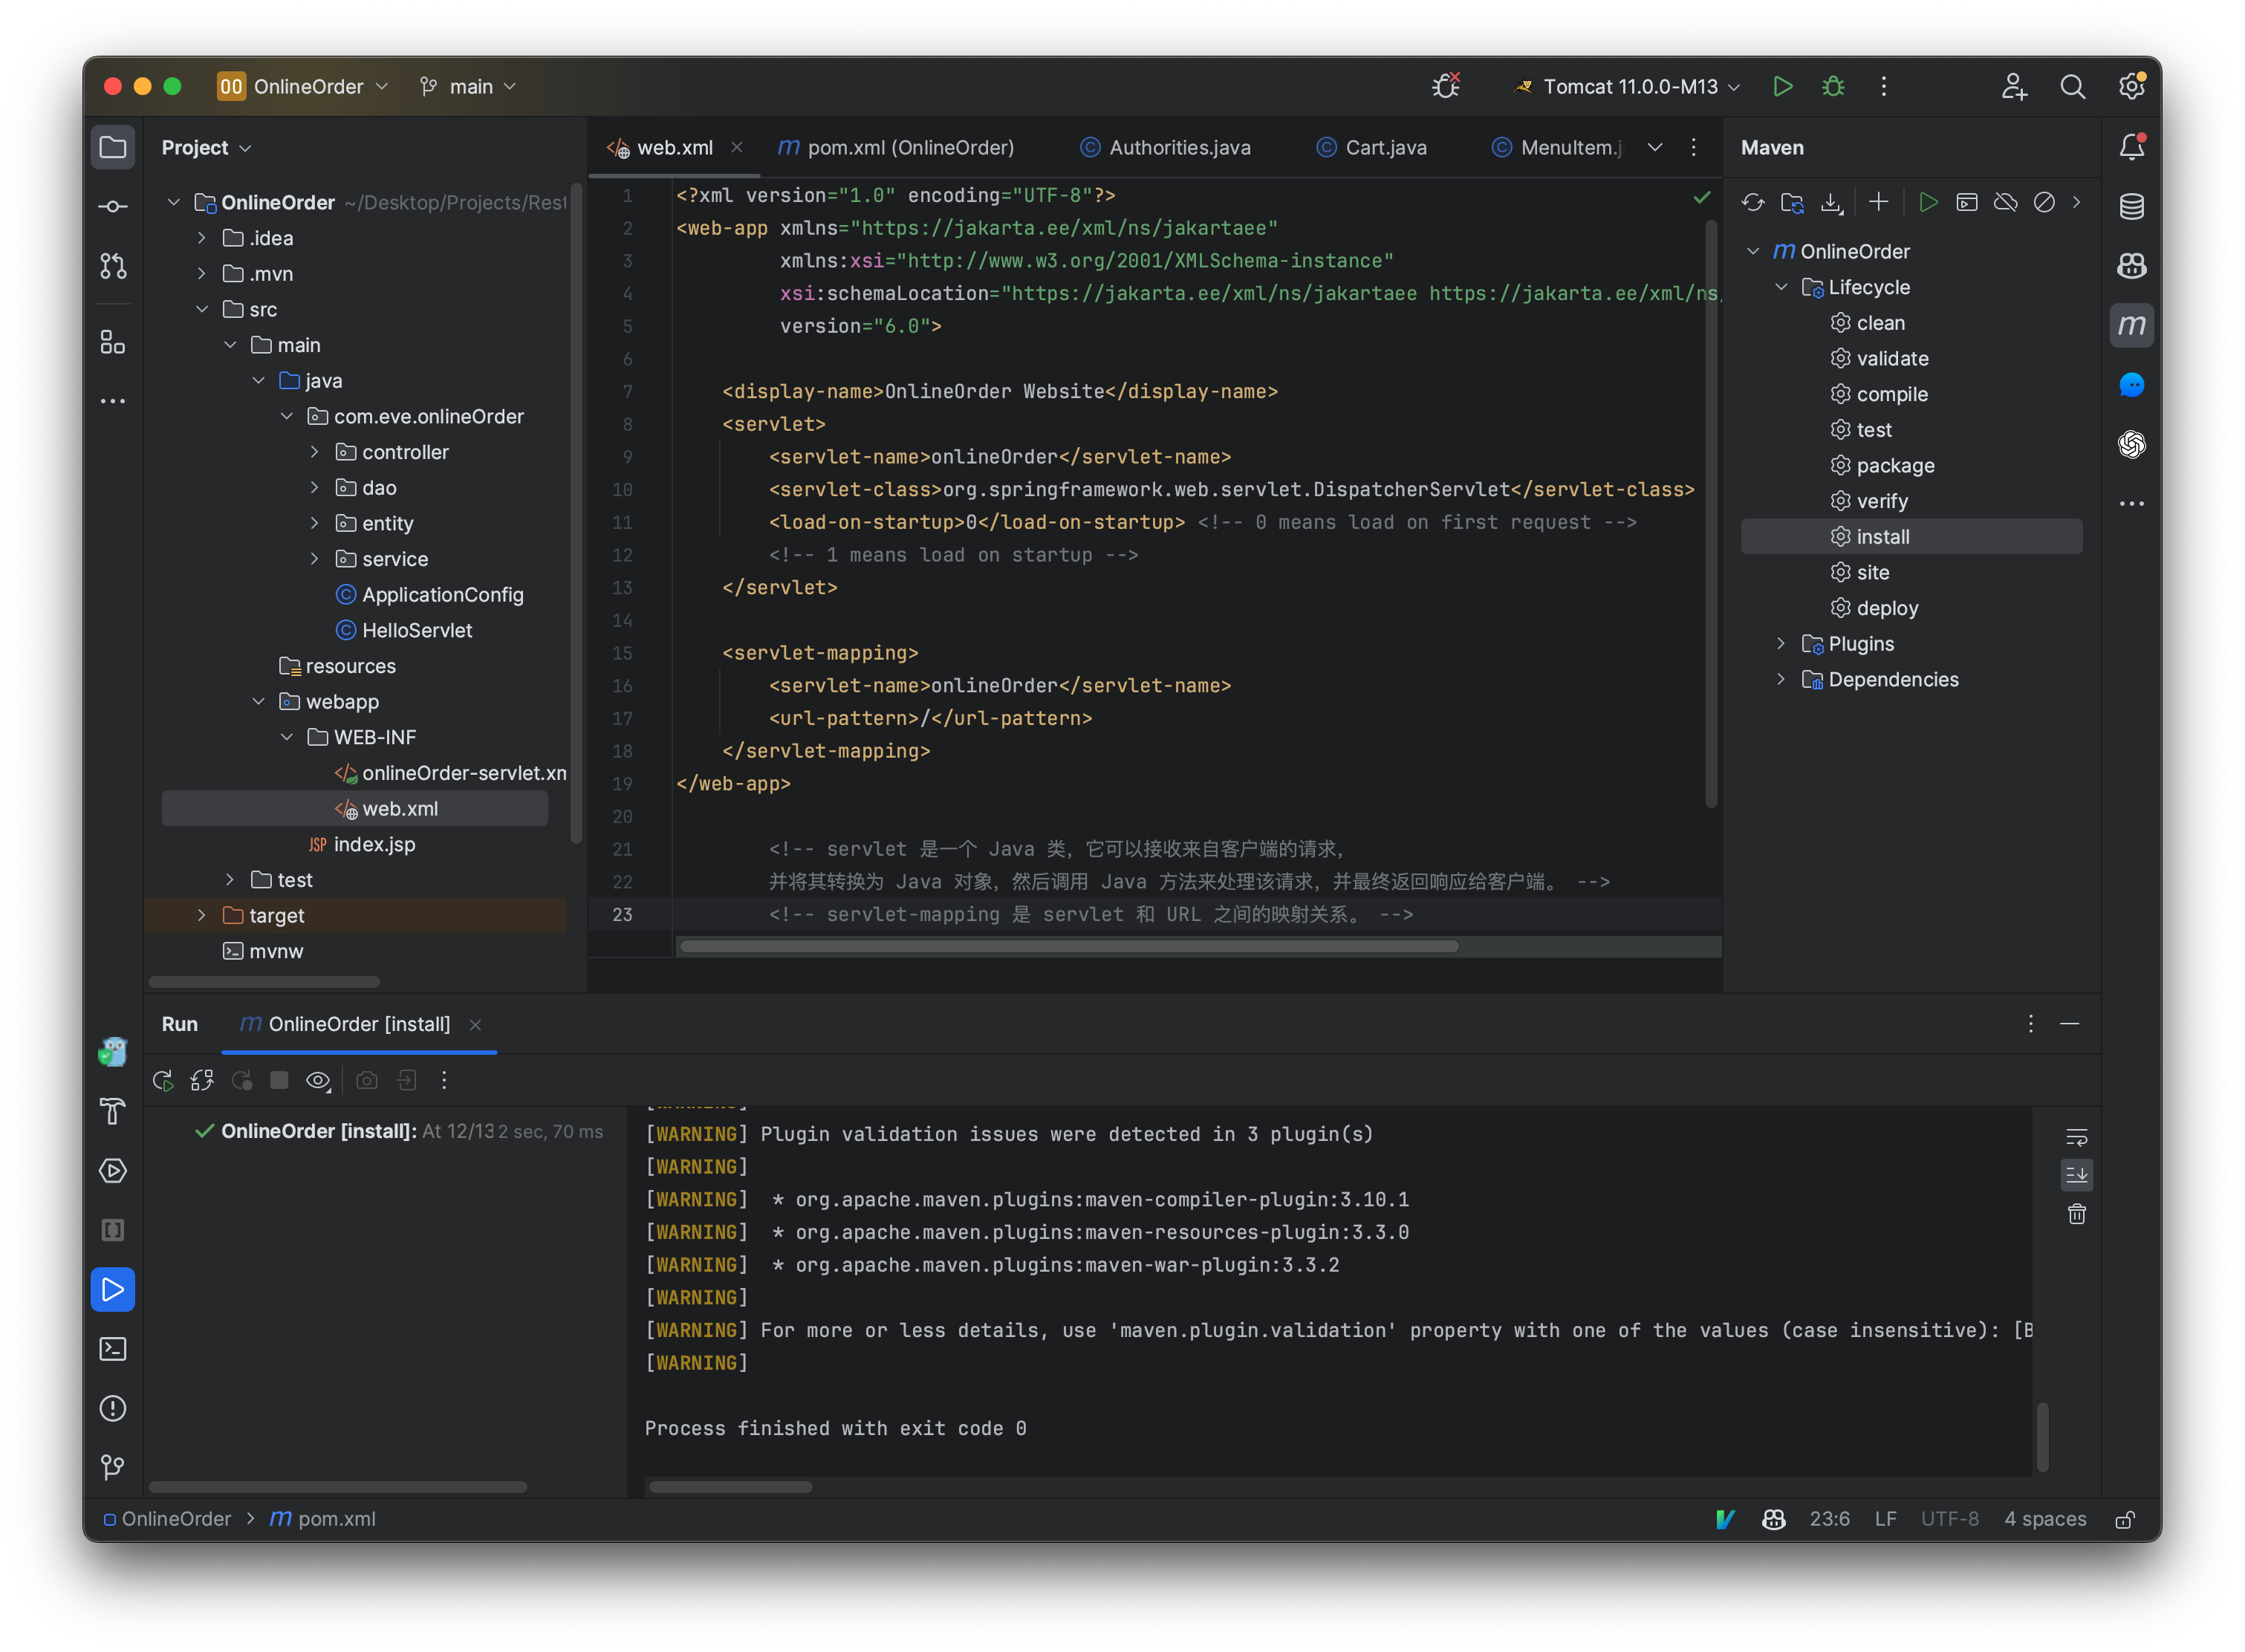Run the install lifecycle goal

click(x=1883, y=536)
